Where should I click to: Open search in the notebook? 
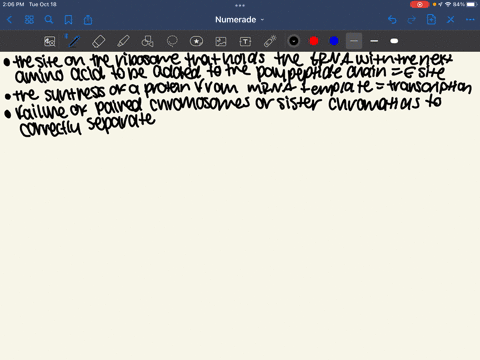coord(49,20)
